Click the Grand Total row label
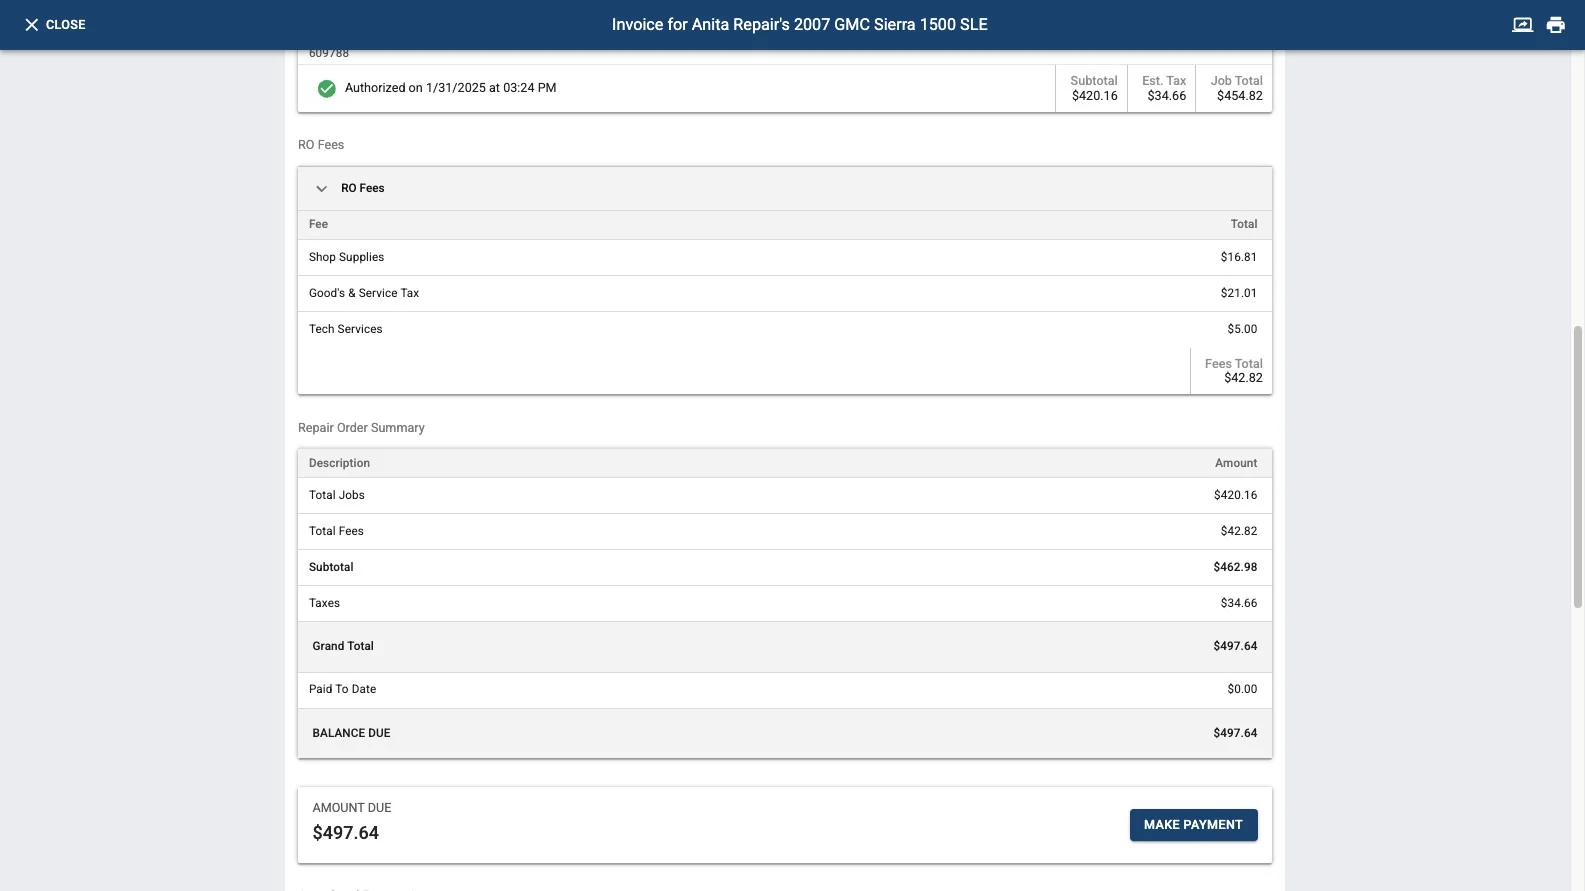The width and height of the screenshot is (1585, 891). click(x=343, y=646)
